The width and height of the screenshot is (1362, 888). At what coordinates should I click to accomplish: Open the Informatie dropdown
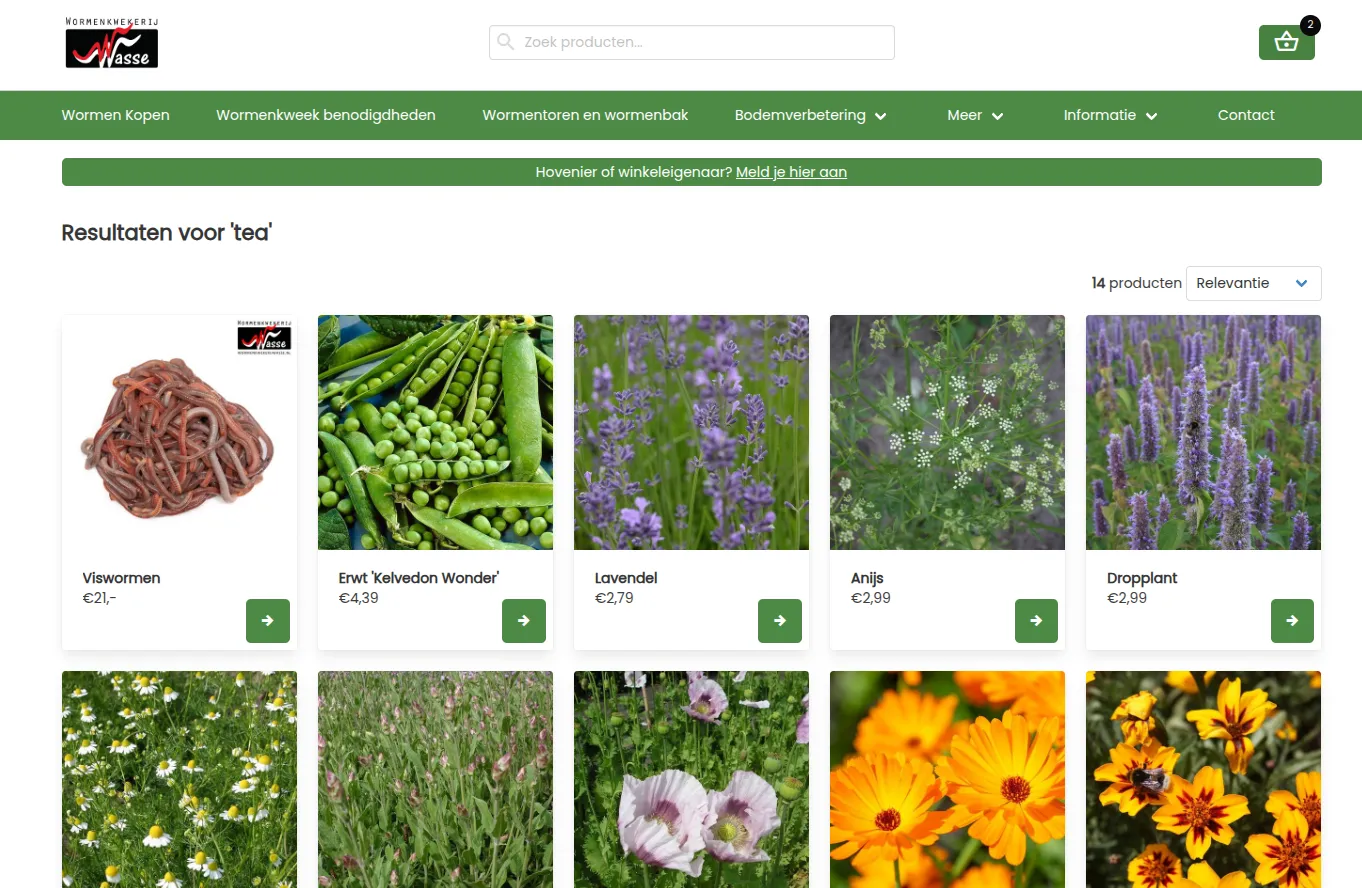click(1110, 115)
